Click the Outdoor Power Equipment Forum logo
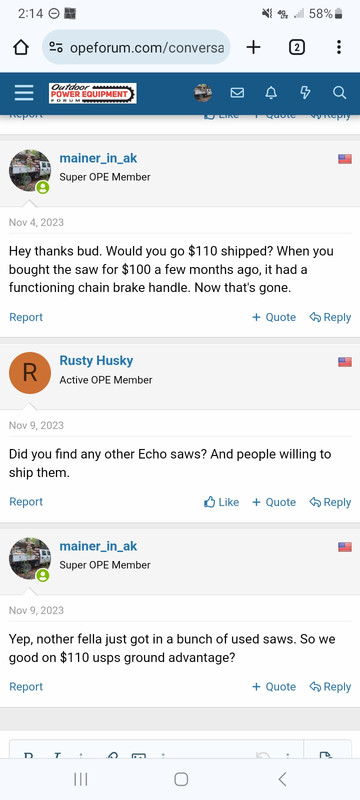This screenshot has height=800, width=360. tap(93, 93)
